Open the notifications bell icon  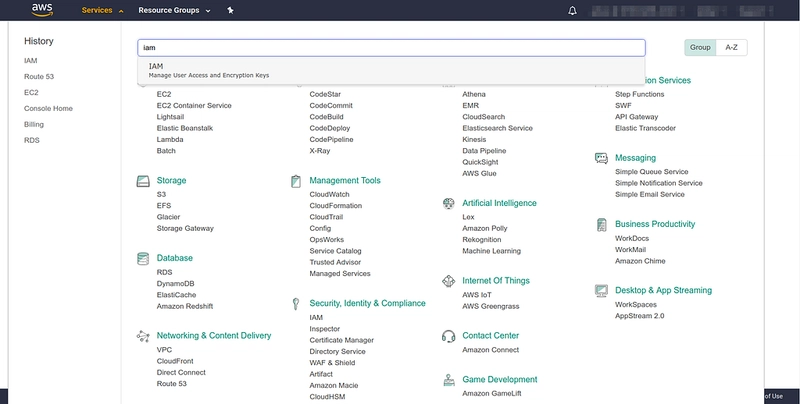pyautogui.click(x=573, y=11)
